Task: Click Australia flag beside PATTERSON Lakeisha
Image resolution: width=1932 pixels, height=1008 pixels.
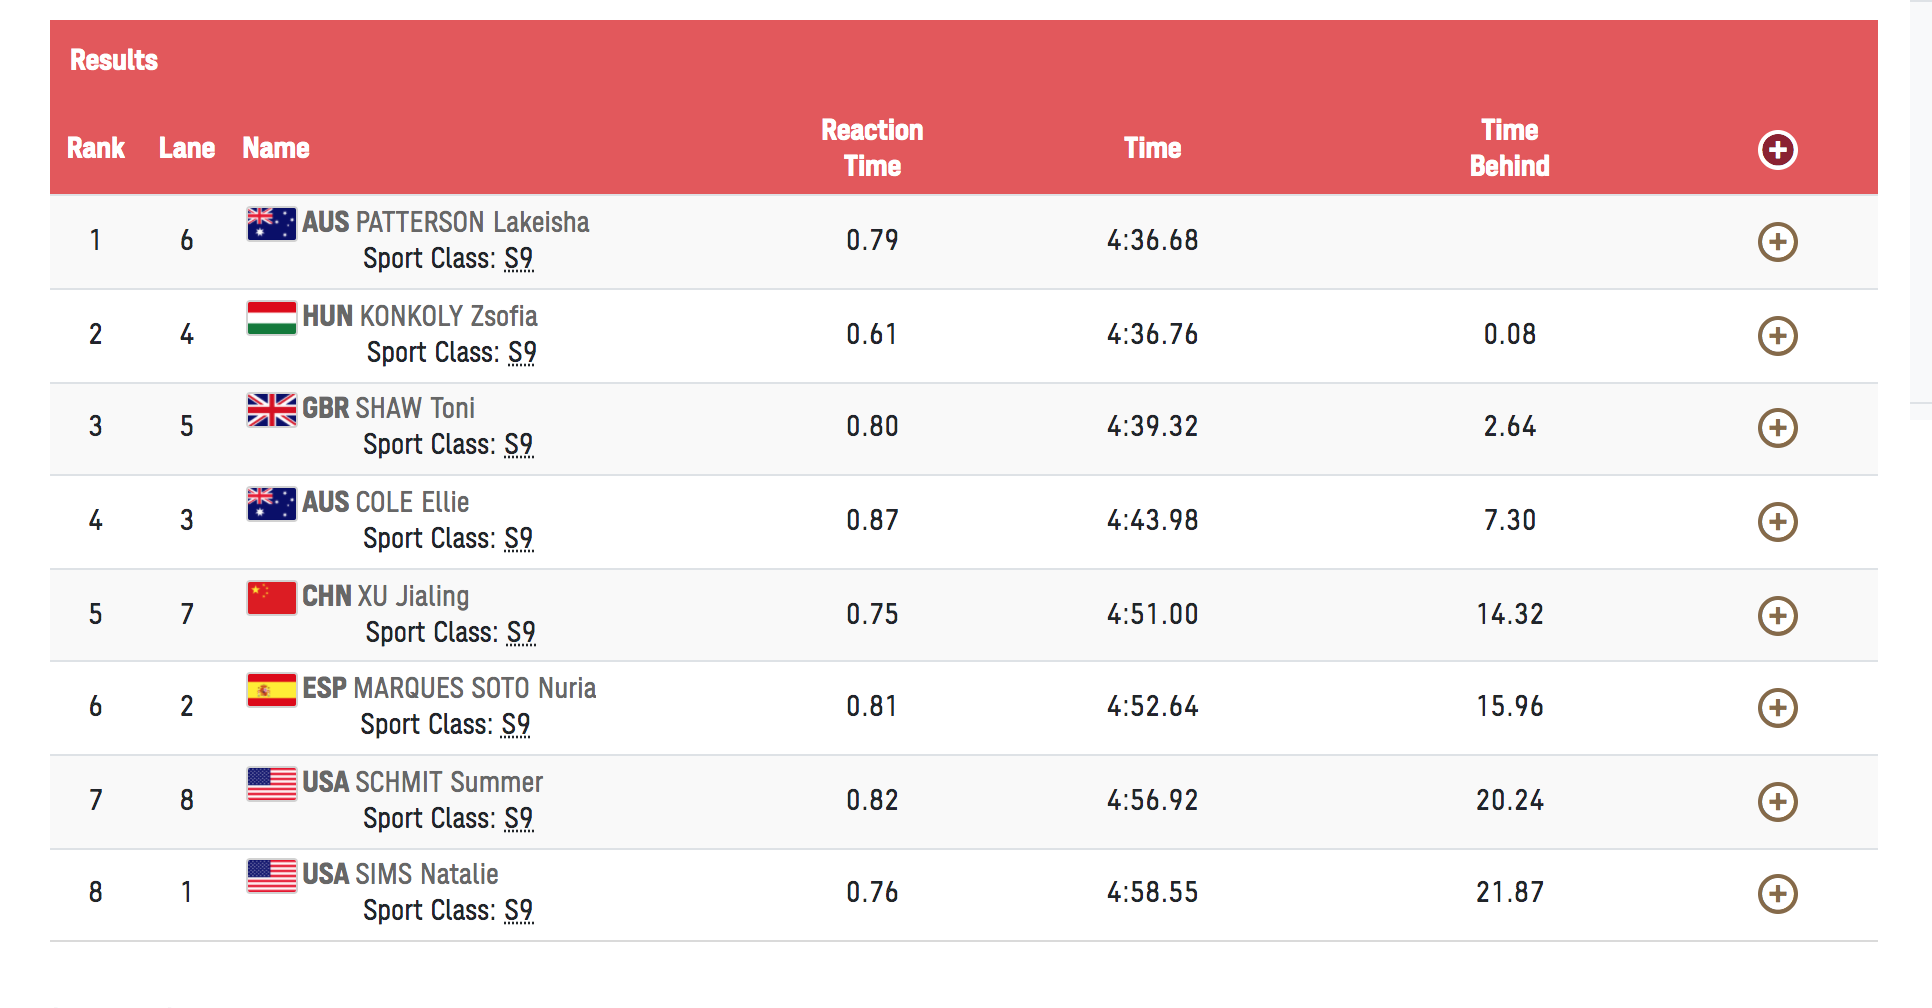Action: (x=272, y=224)
